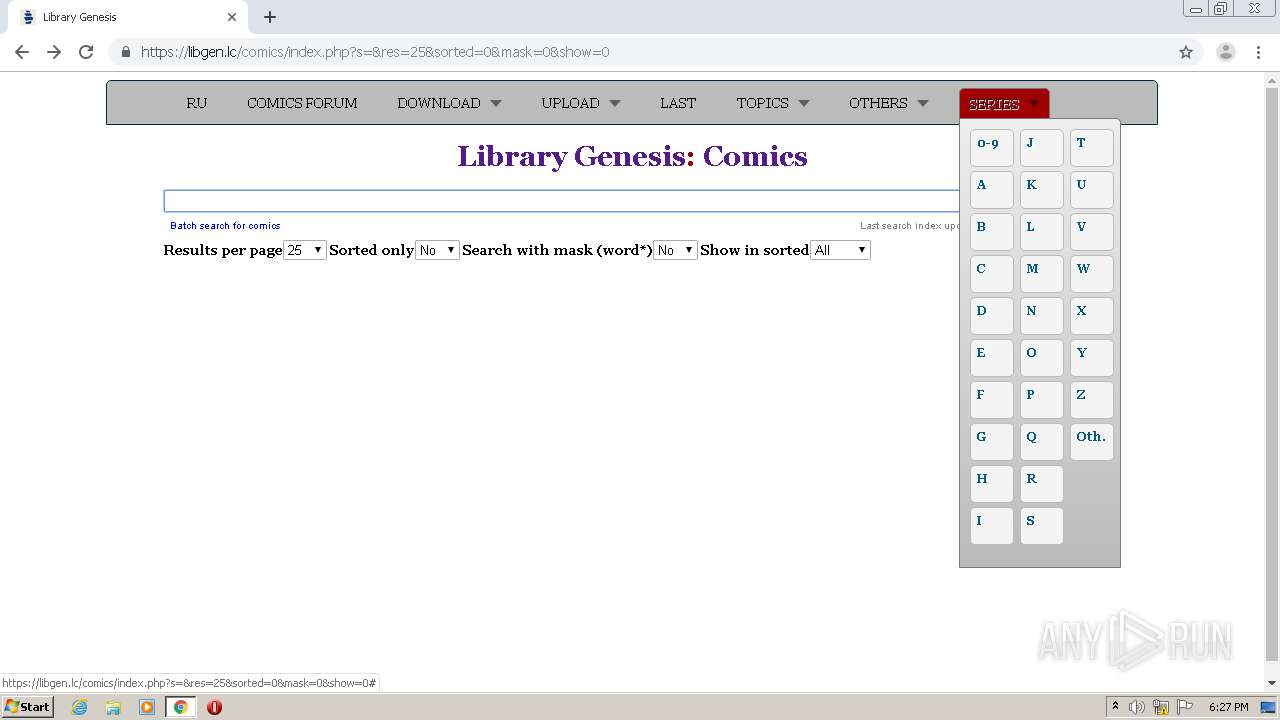Select series letter T
1280x720 pixels.
pyautogui.click(x=1092, y=148)
